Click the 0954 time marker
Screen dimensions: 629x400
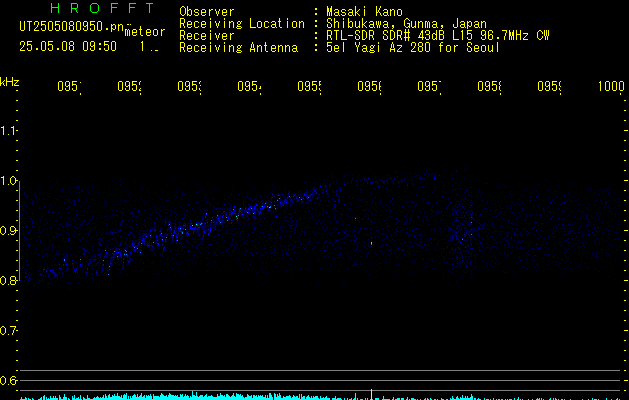click(250, 86)
